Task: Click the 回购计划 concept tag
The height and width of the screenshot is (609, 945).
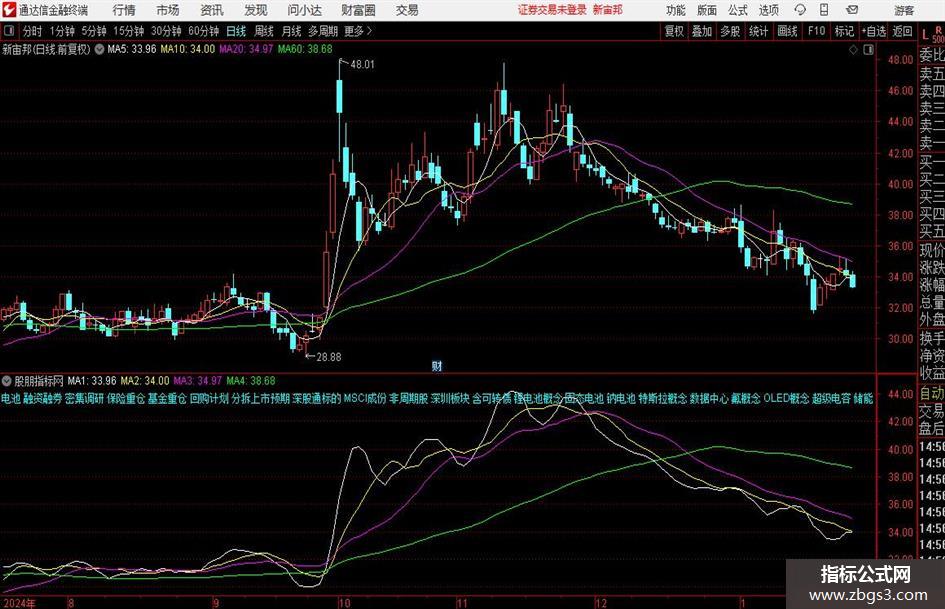Action: click(x=209, y=398)
